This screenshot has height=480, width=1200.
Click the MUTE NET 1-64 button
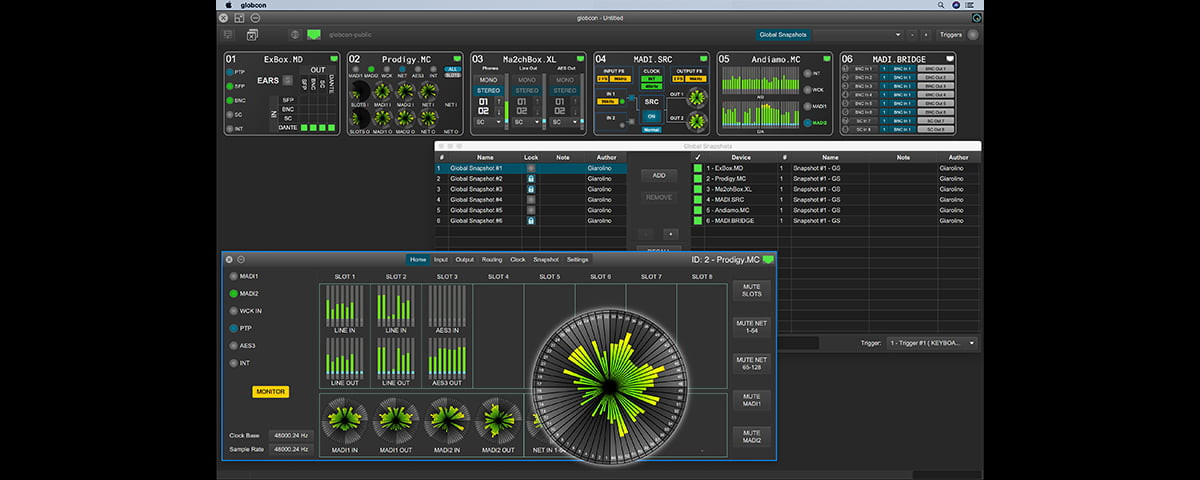[751, 327]
